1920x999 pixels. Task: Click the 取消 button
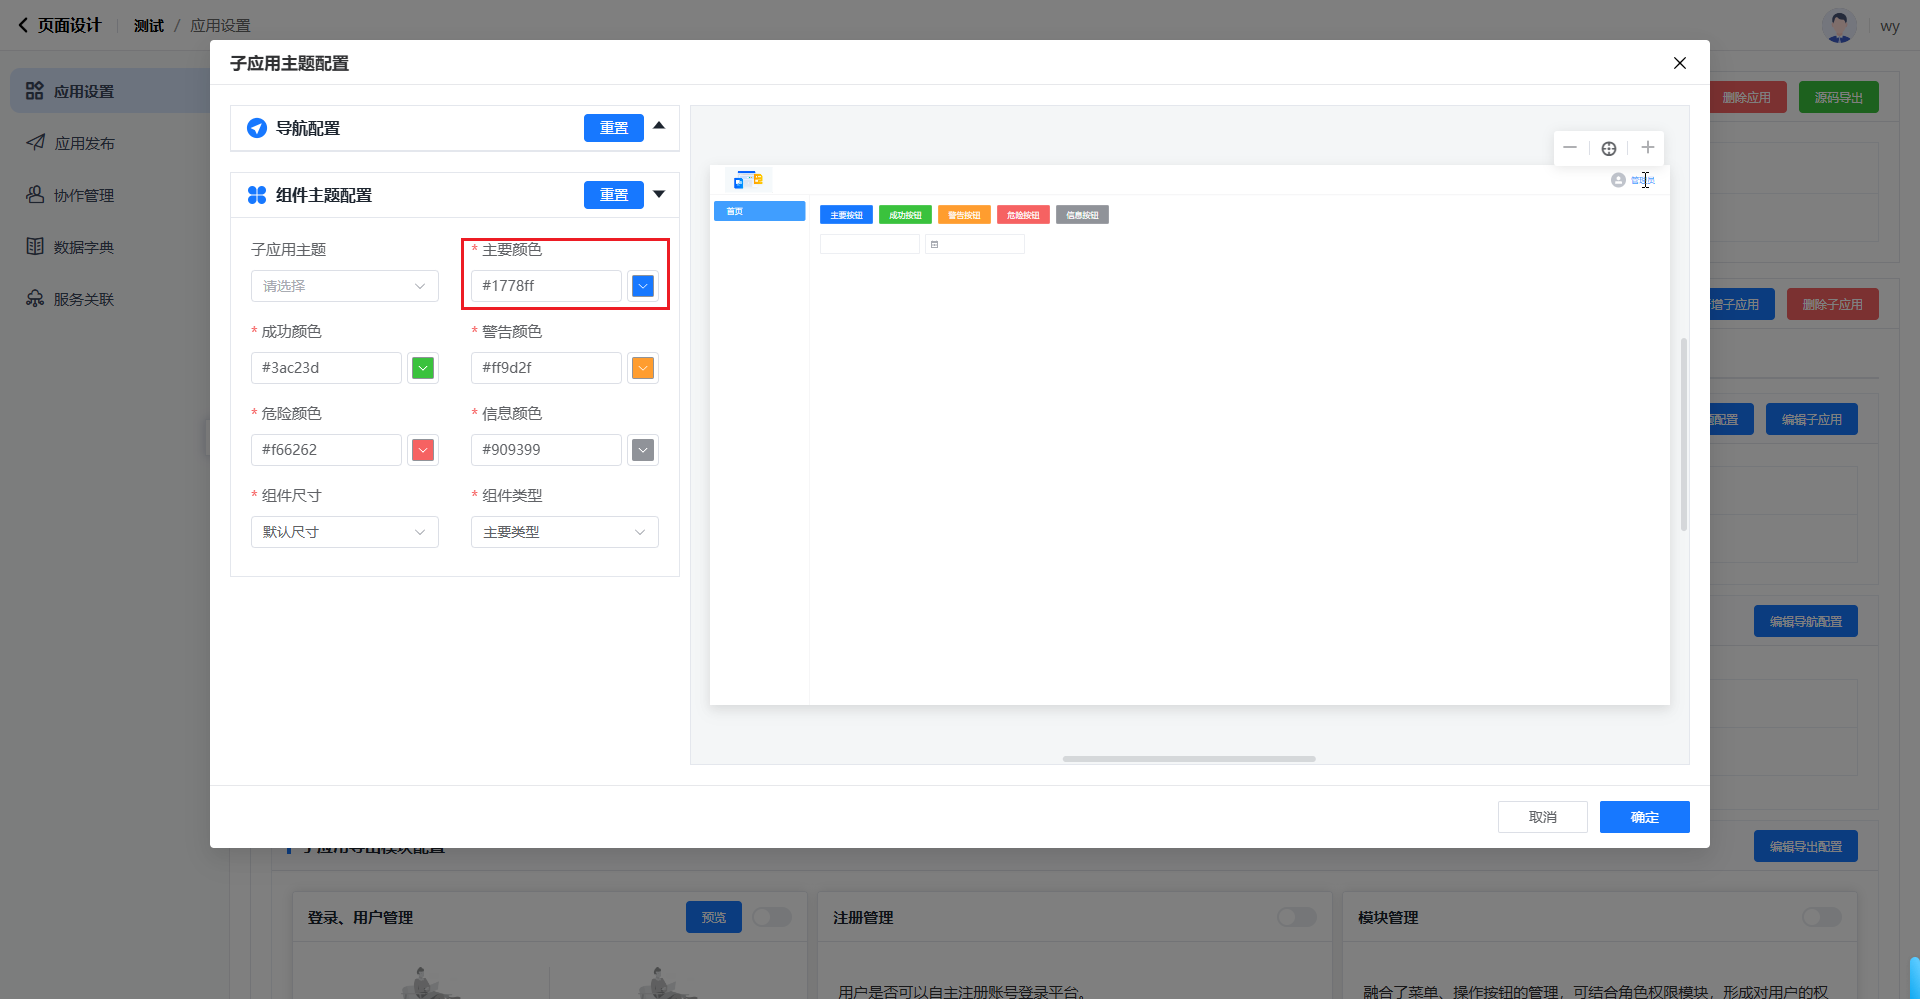(1542, 817)
